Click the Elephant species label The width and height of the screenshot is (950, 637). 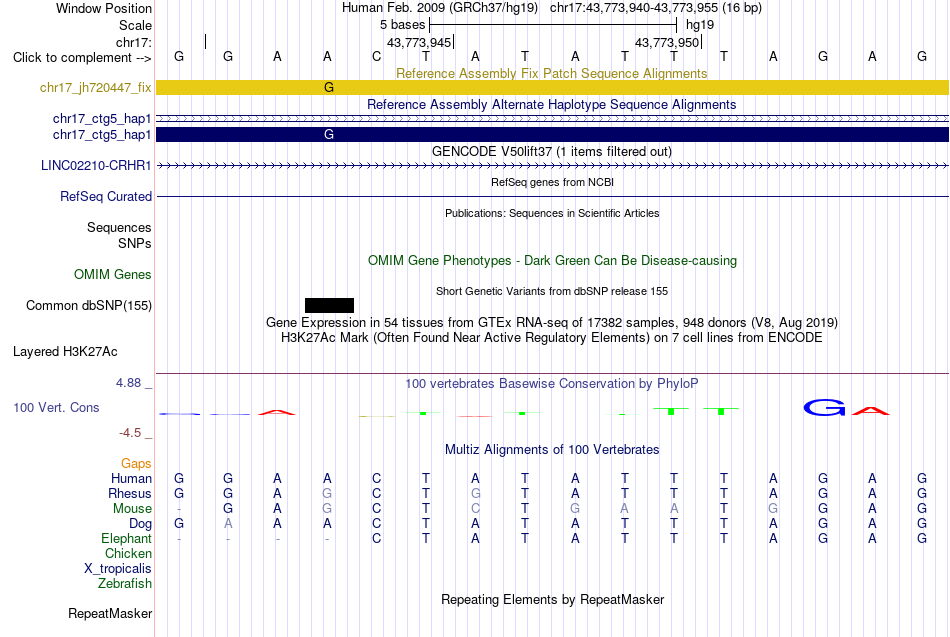click(x=126, y=538)
